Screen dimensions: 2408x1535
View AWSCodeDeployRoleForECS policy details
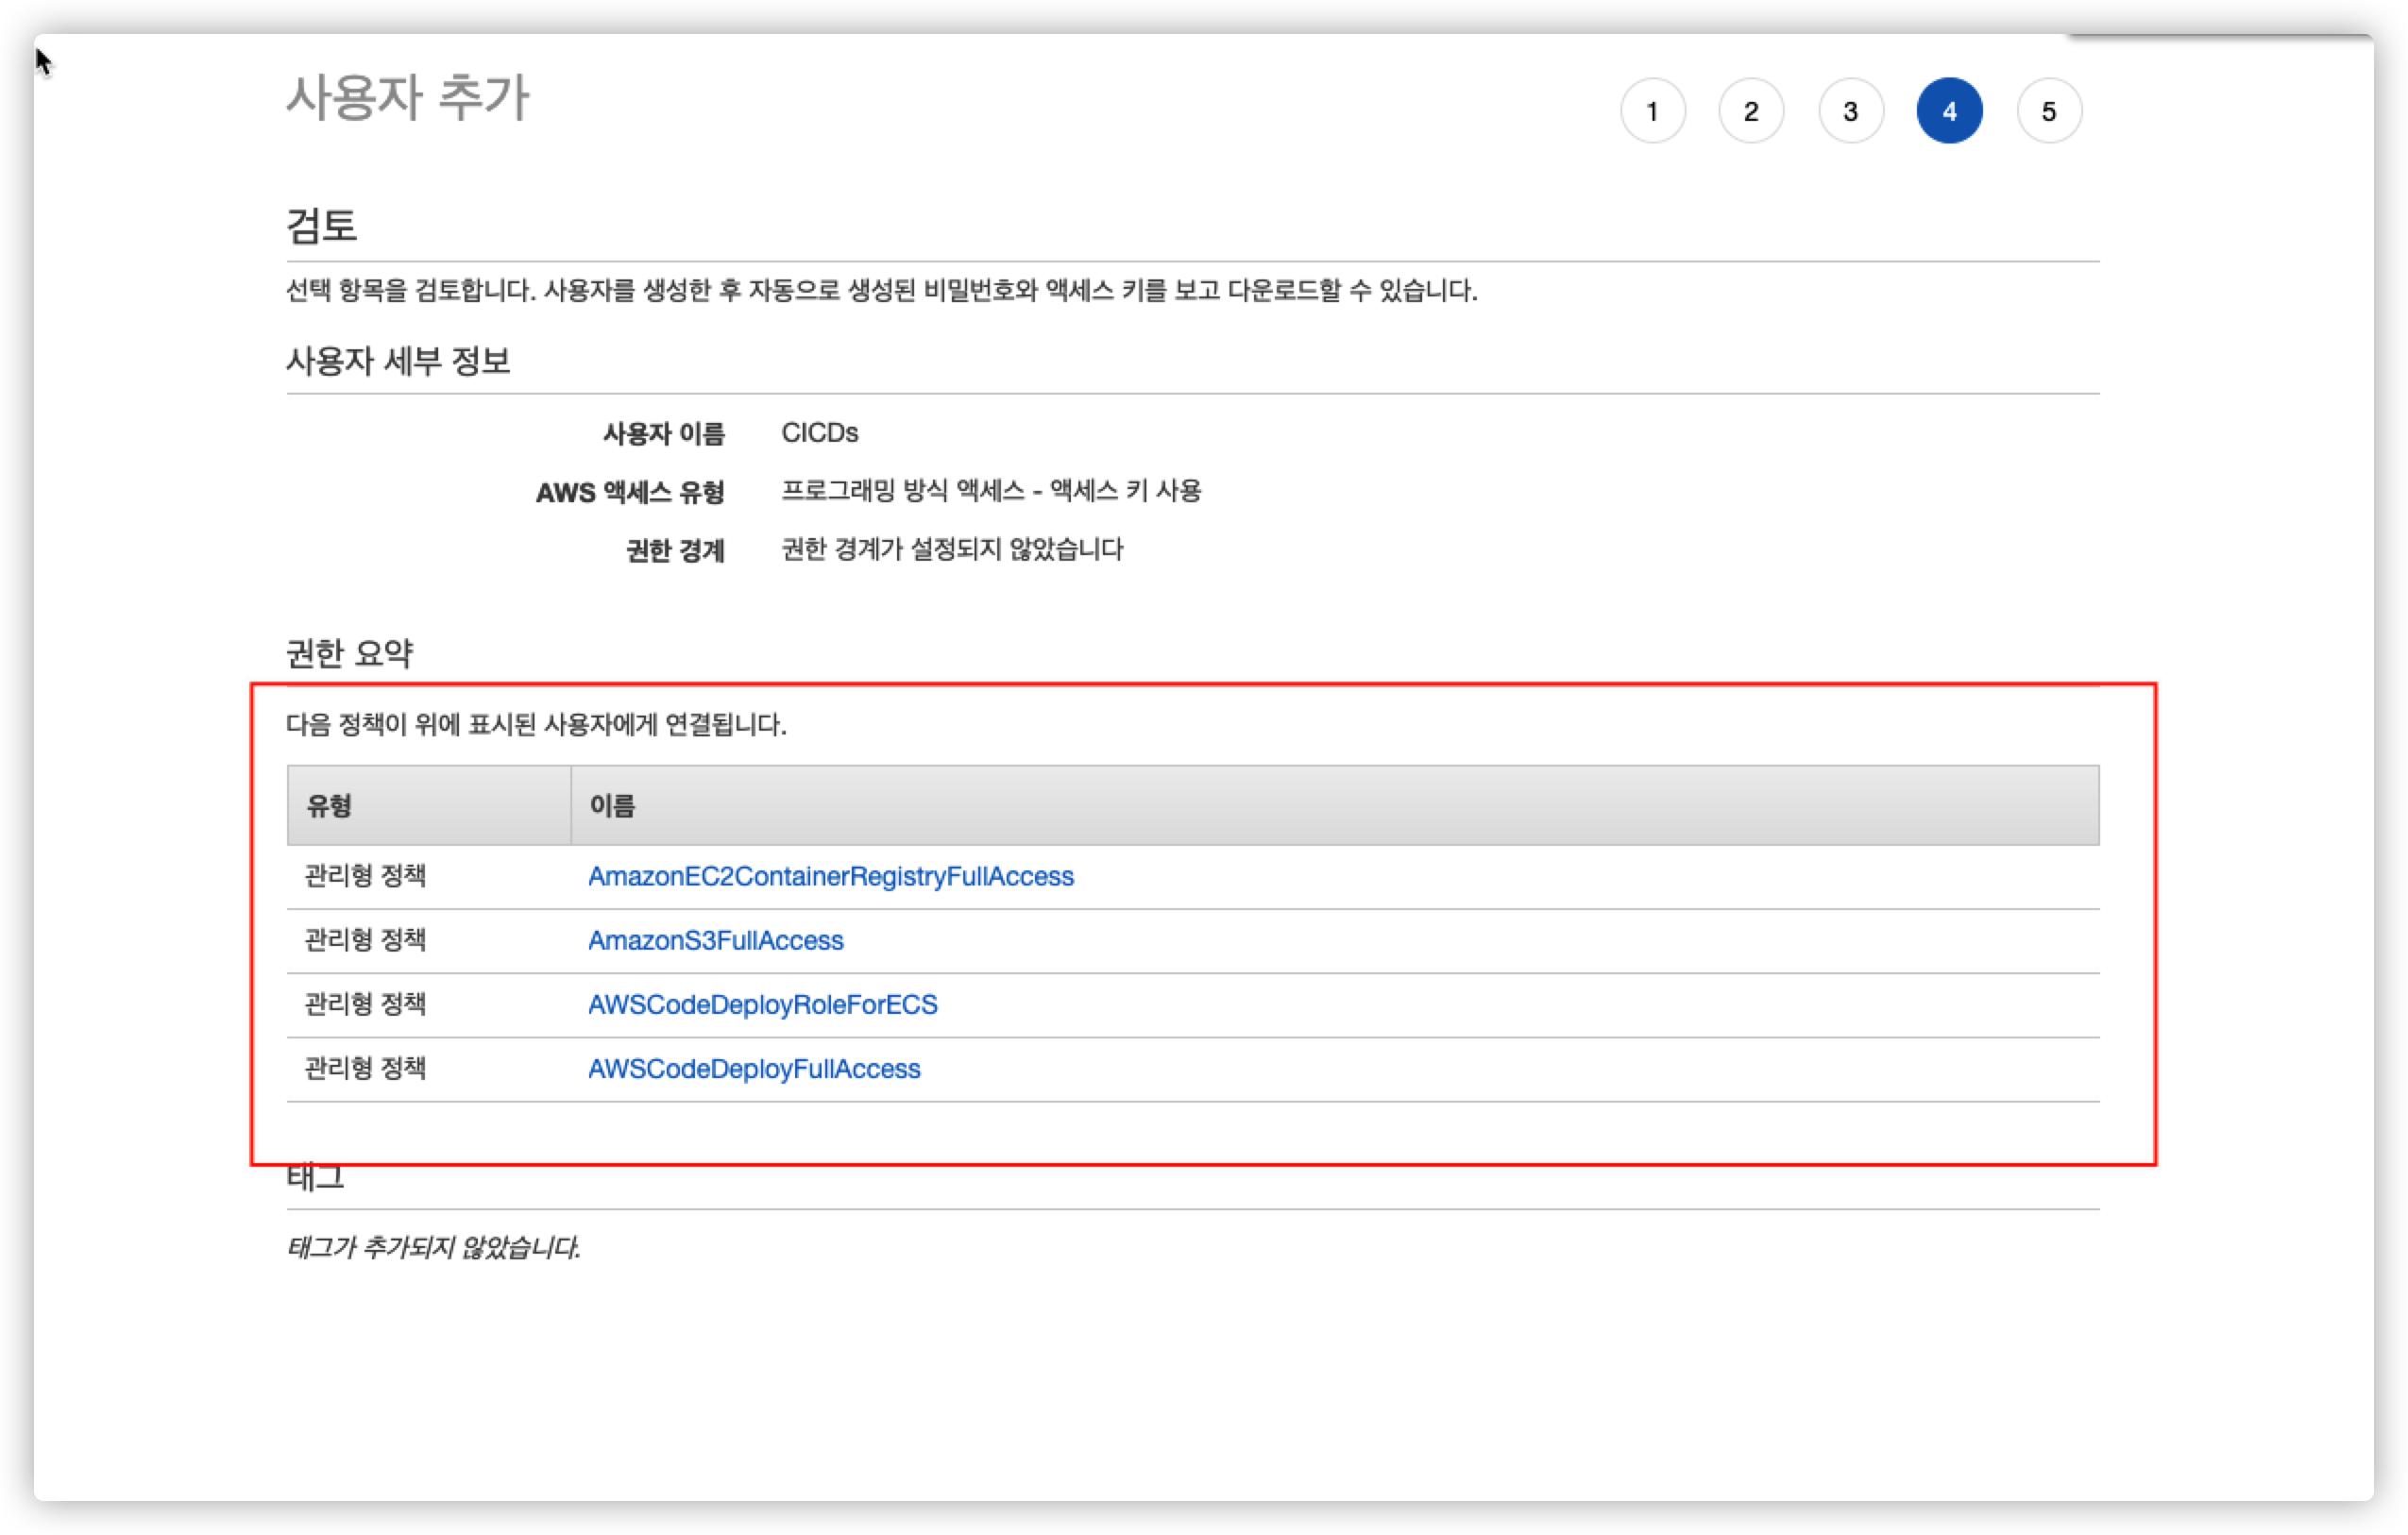click(x=762, y=1004)
